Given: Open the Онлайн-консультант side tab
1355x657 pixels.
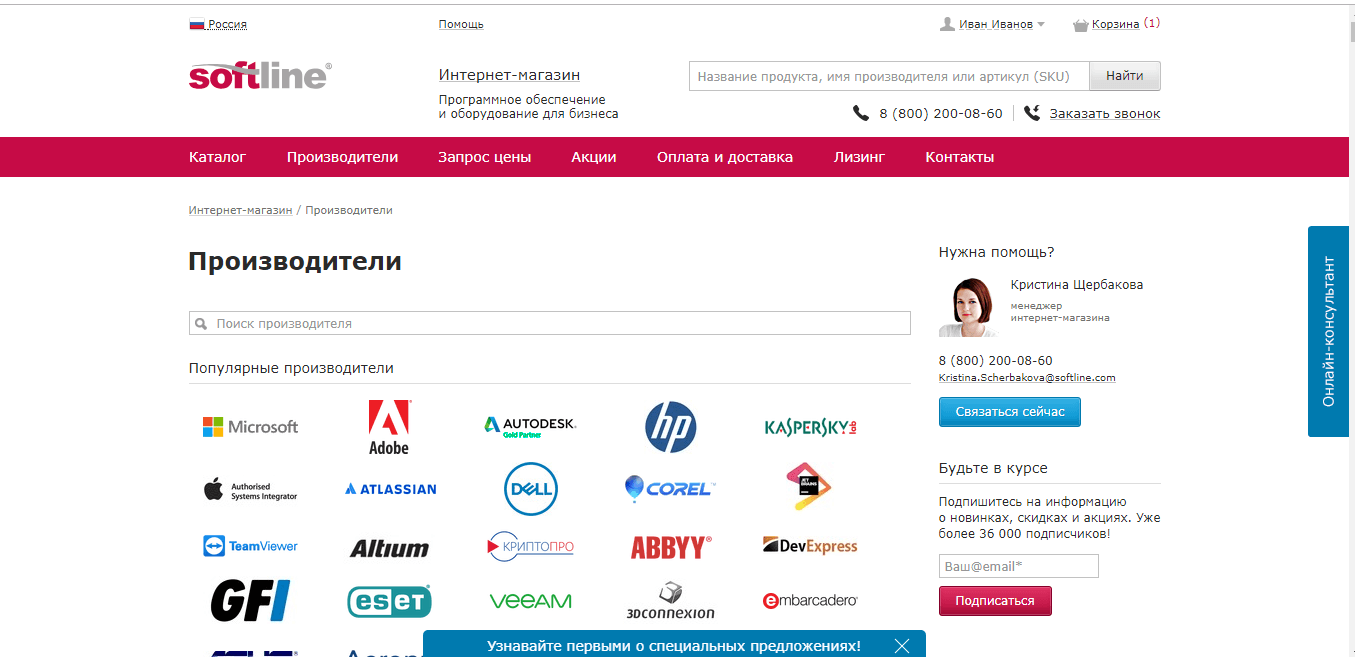Looking at the screenshot, I should [1330, 331].
